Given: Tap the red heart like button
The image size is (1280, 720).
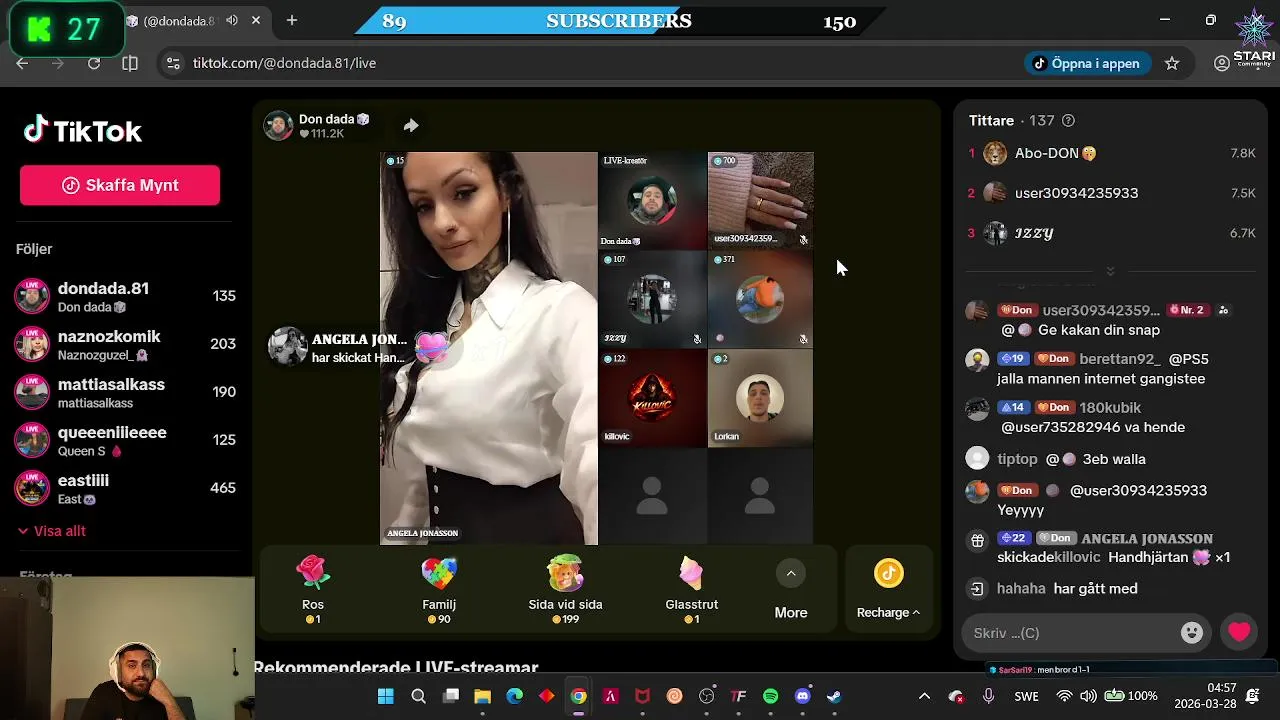Looking at the screenshot, I should coord(1239,632).
